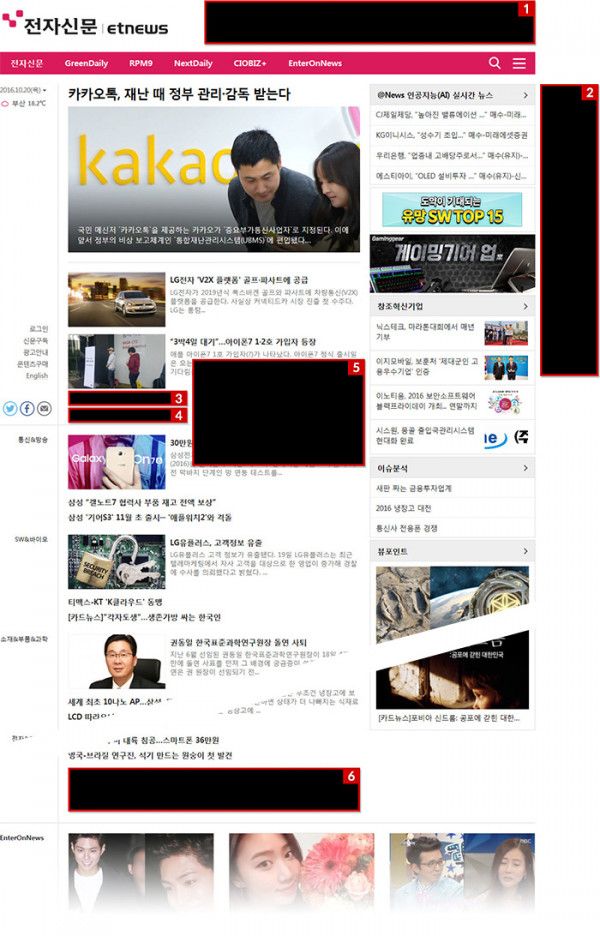Open [카드뉴스]"각자도생" 생존가방 headline

point(144,617)
